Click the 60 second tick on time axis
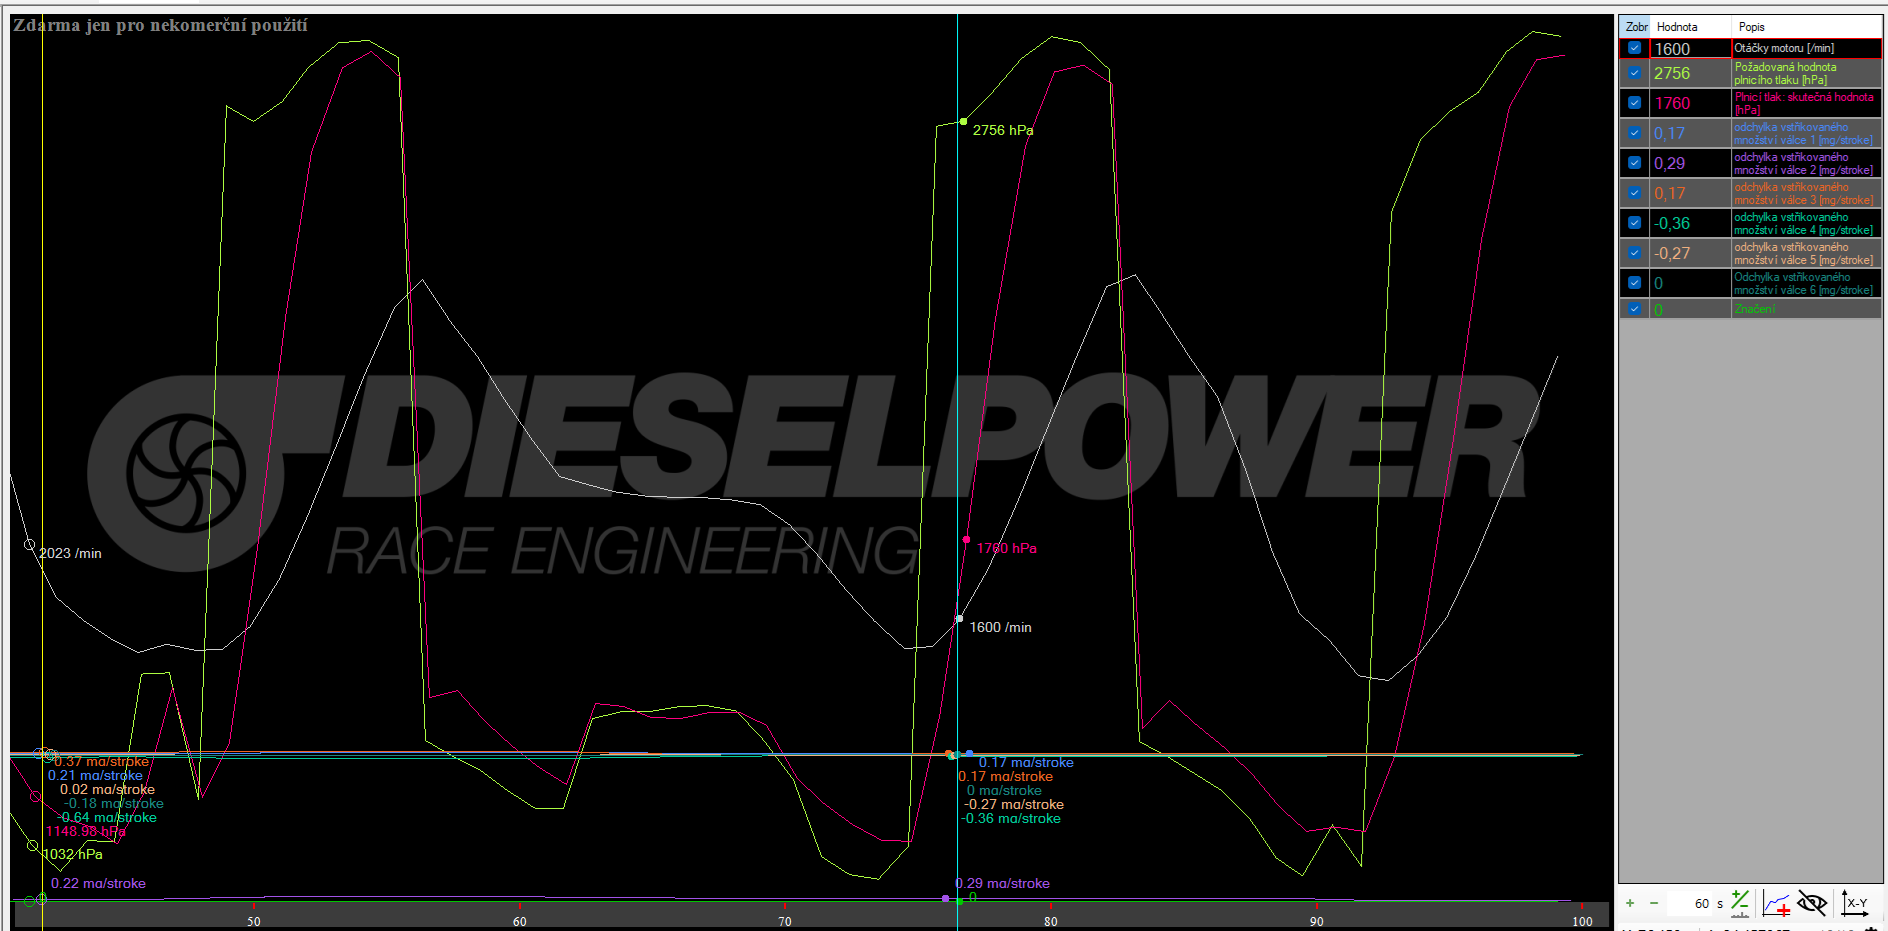Viewport: 1888px width, 931px height. [520, 921]
